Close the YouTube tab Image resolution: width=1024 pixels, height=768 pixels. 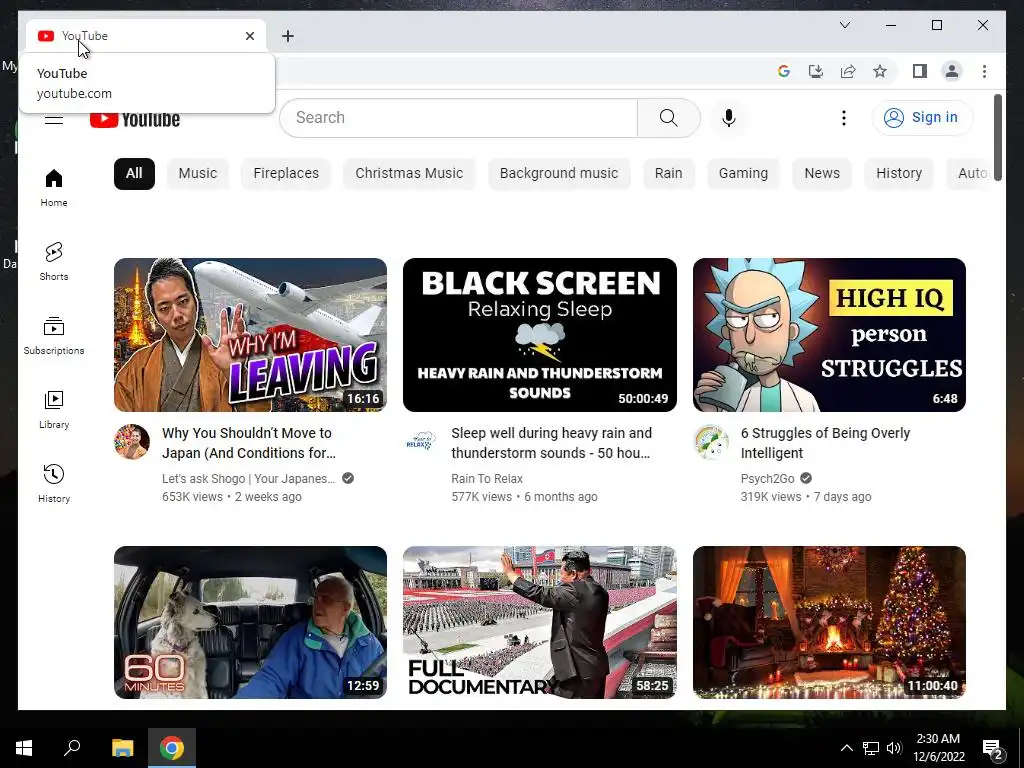point(249,36)
